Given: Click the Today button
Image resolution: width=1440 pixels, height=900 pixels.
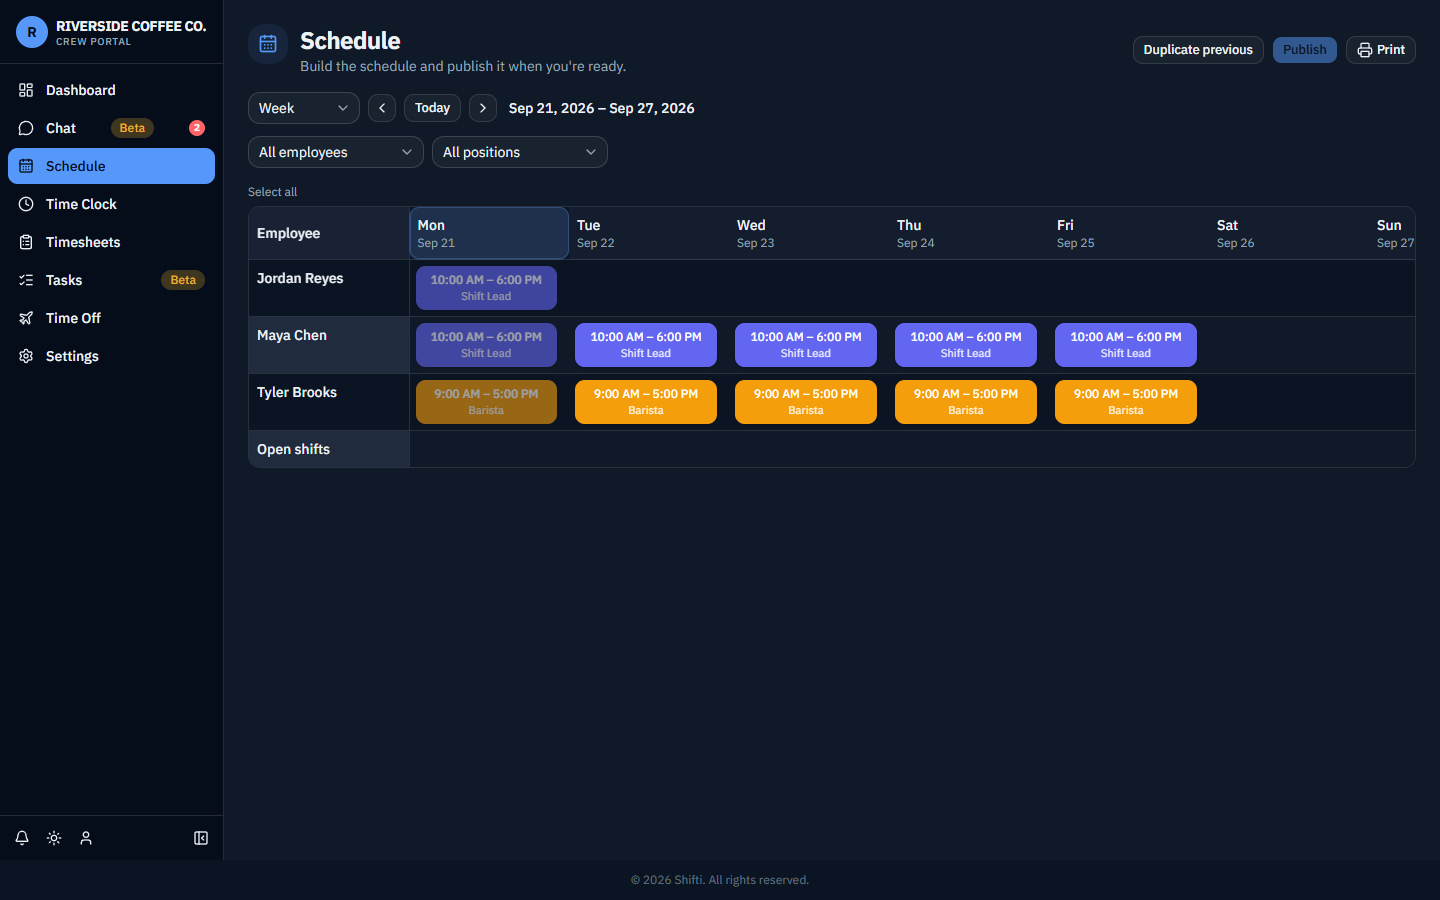Looking at the screenshot, I should click(432, 108).
